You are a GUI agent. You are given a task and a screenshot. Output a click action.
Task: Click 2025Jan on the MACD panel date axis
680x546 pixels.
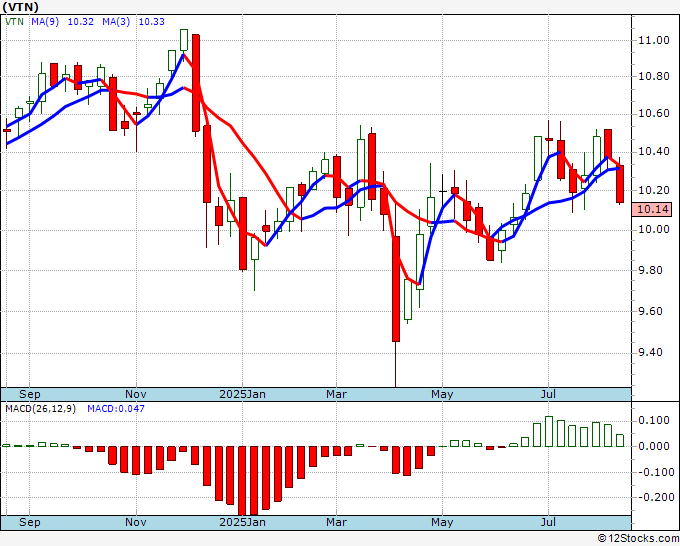242,522
